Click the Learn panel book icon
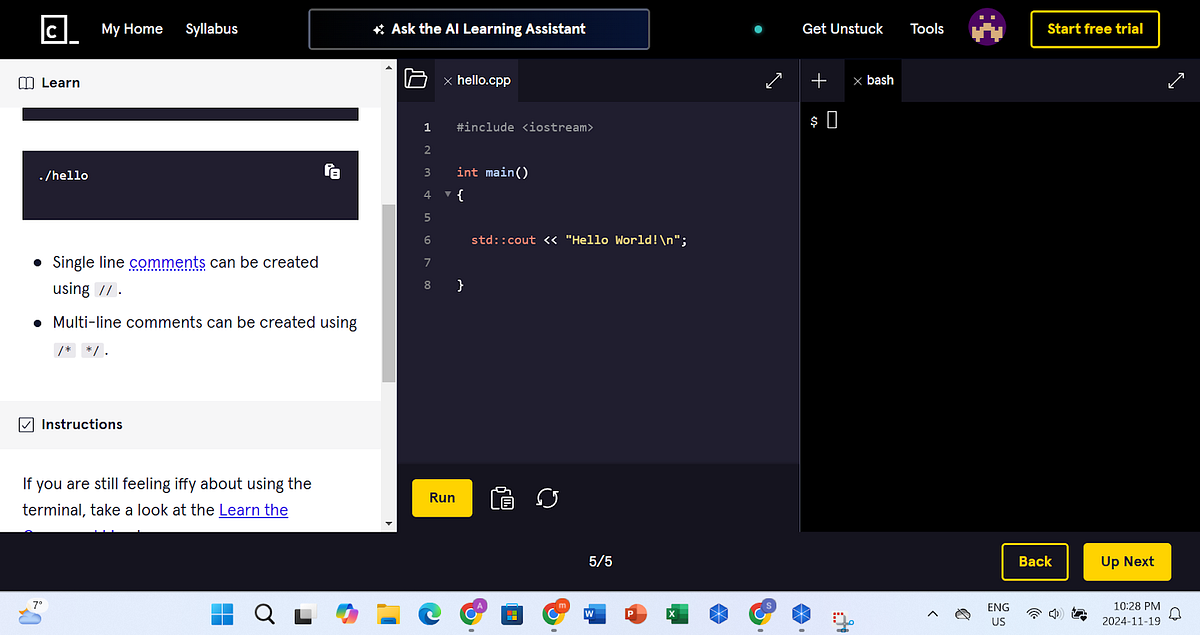The width and height of the screenshot is (1200, 635). (26, 83)
